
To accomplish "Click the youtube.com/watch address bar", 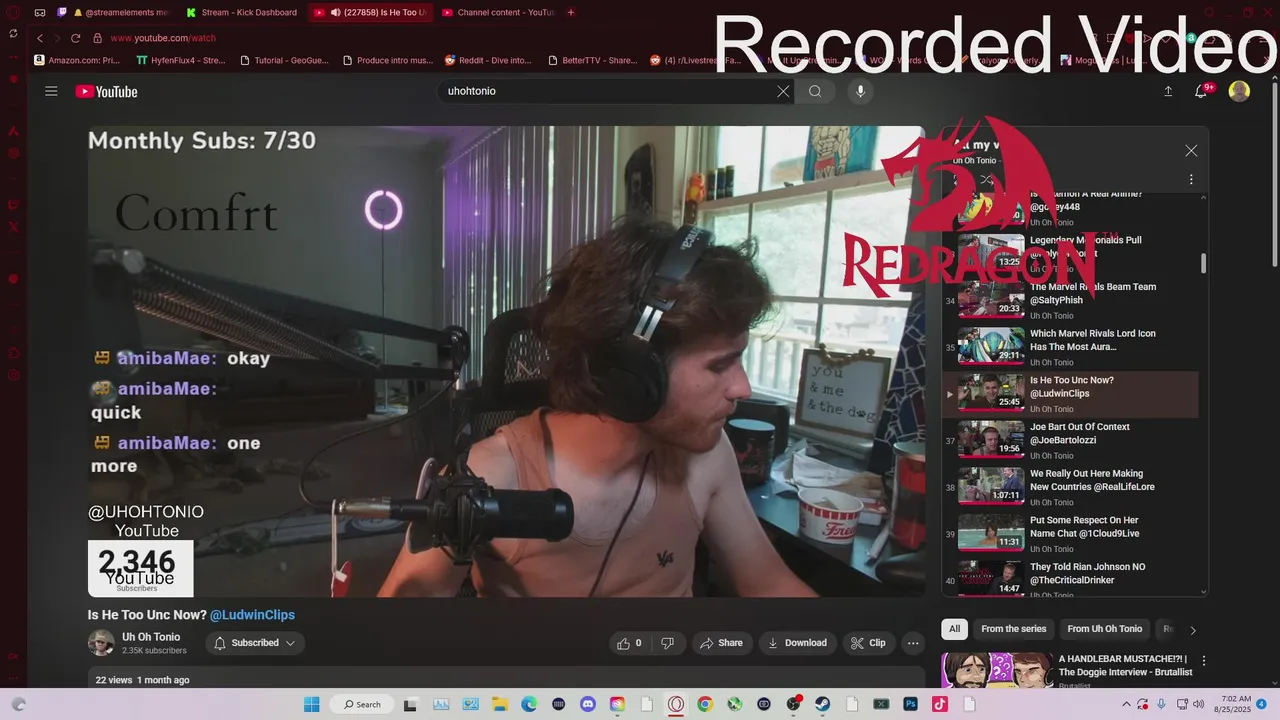I will tap(163, 38).
